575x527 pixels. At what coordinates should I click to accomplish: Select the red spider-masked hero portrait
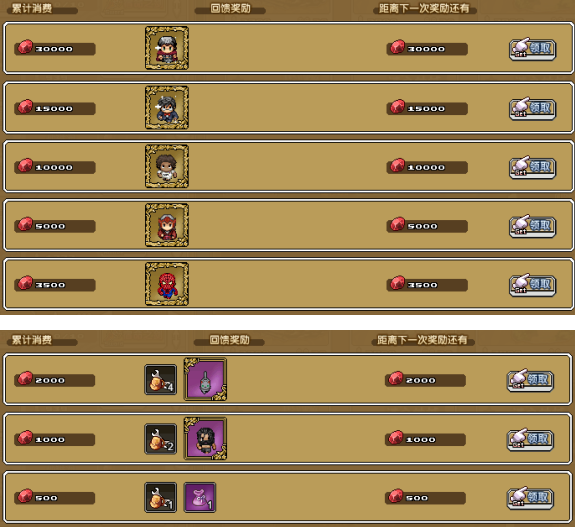tap(167, 284)
